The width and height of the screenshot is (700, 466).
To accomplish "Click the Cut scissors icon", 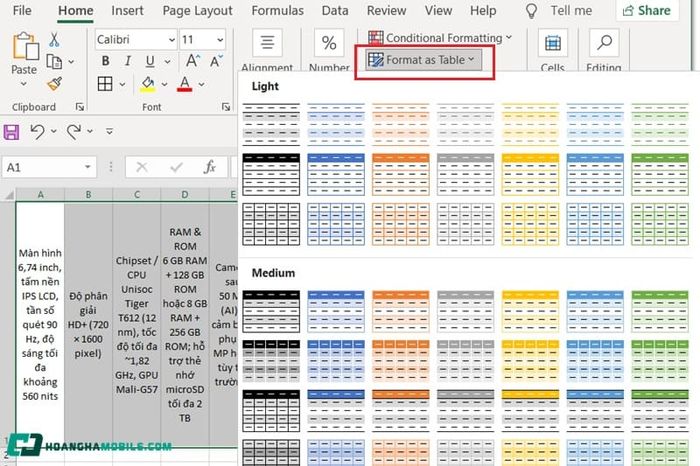I will (x=54, y=40).
